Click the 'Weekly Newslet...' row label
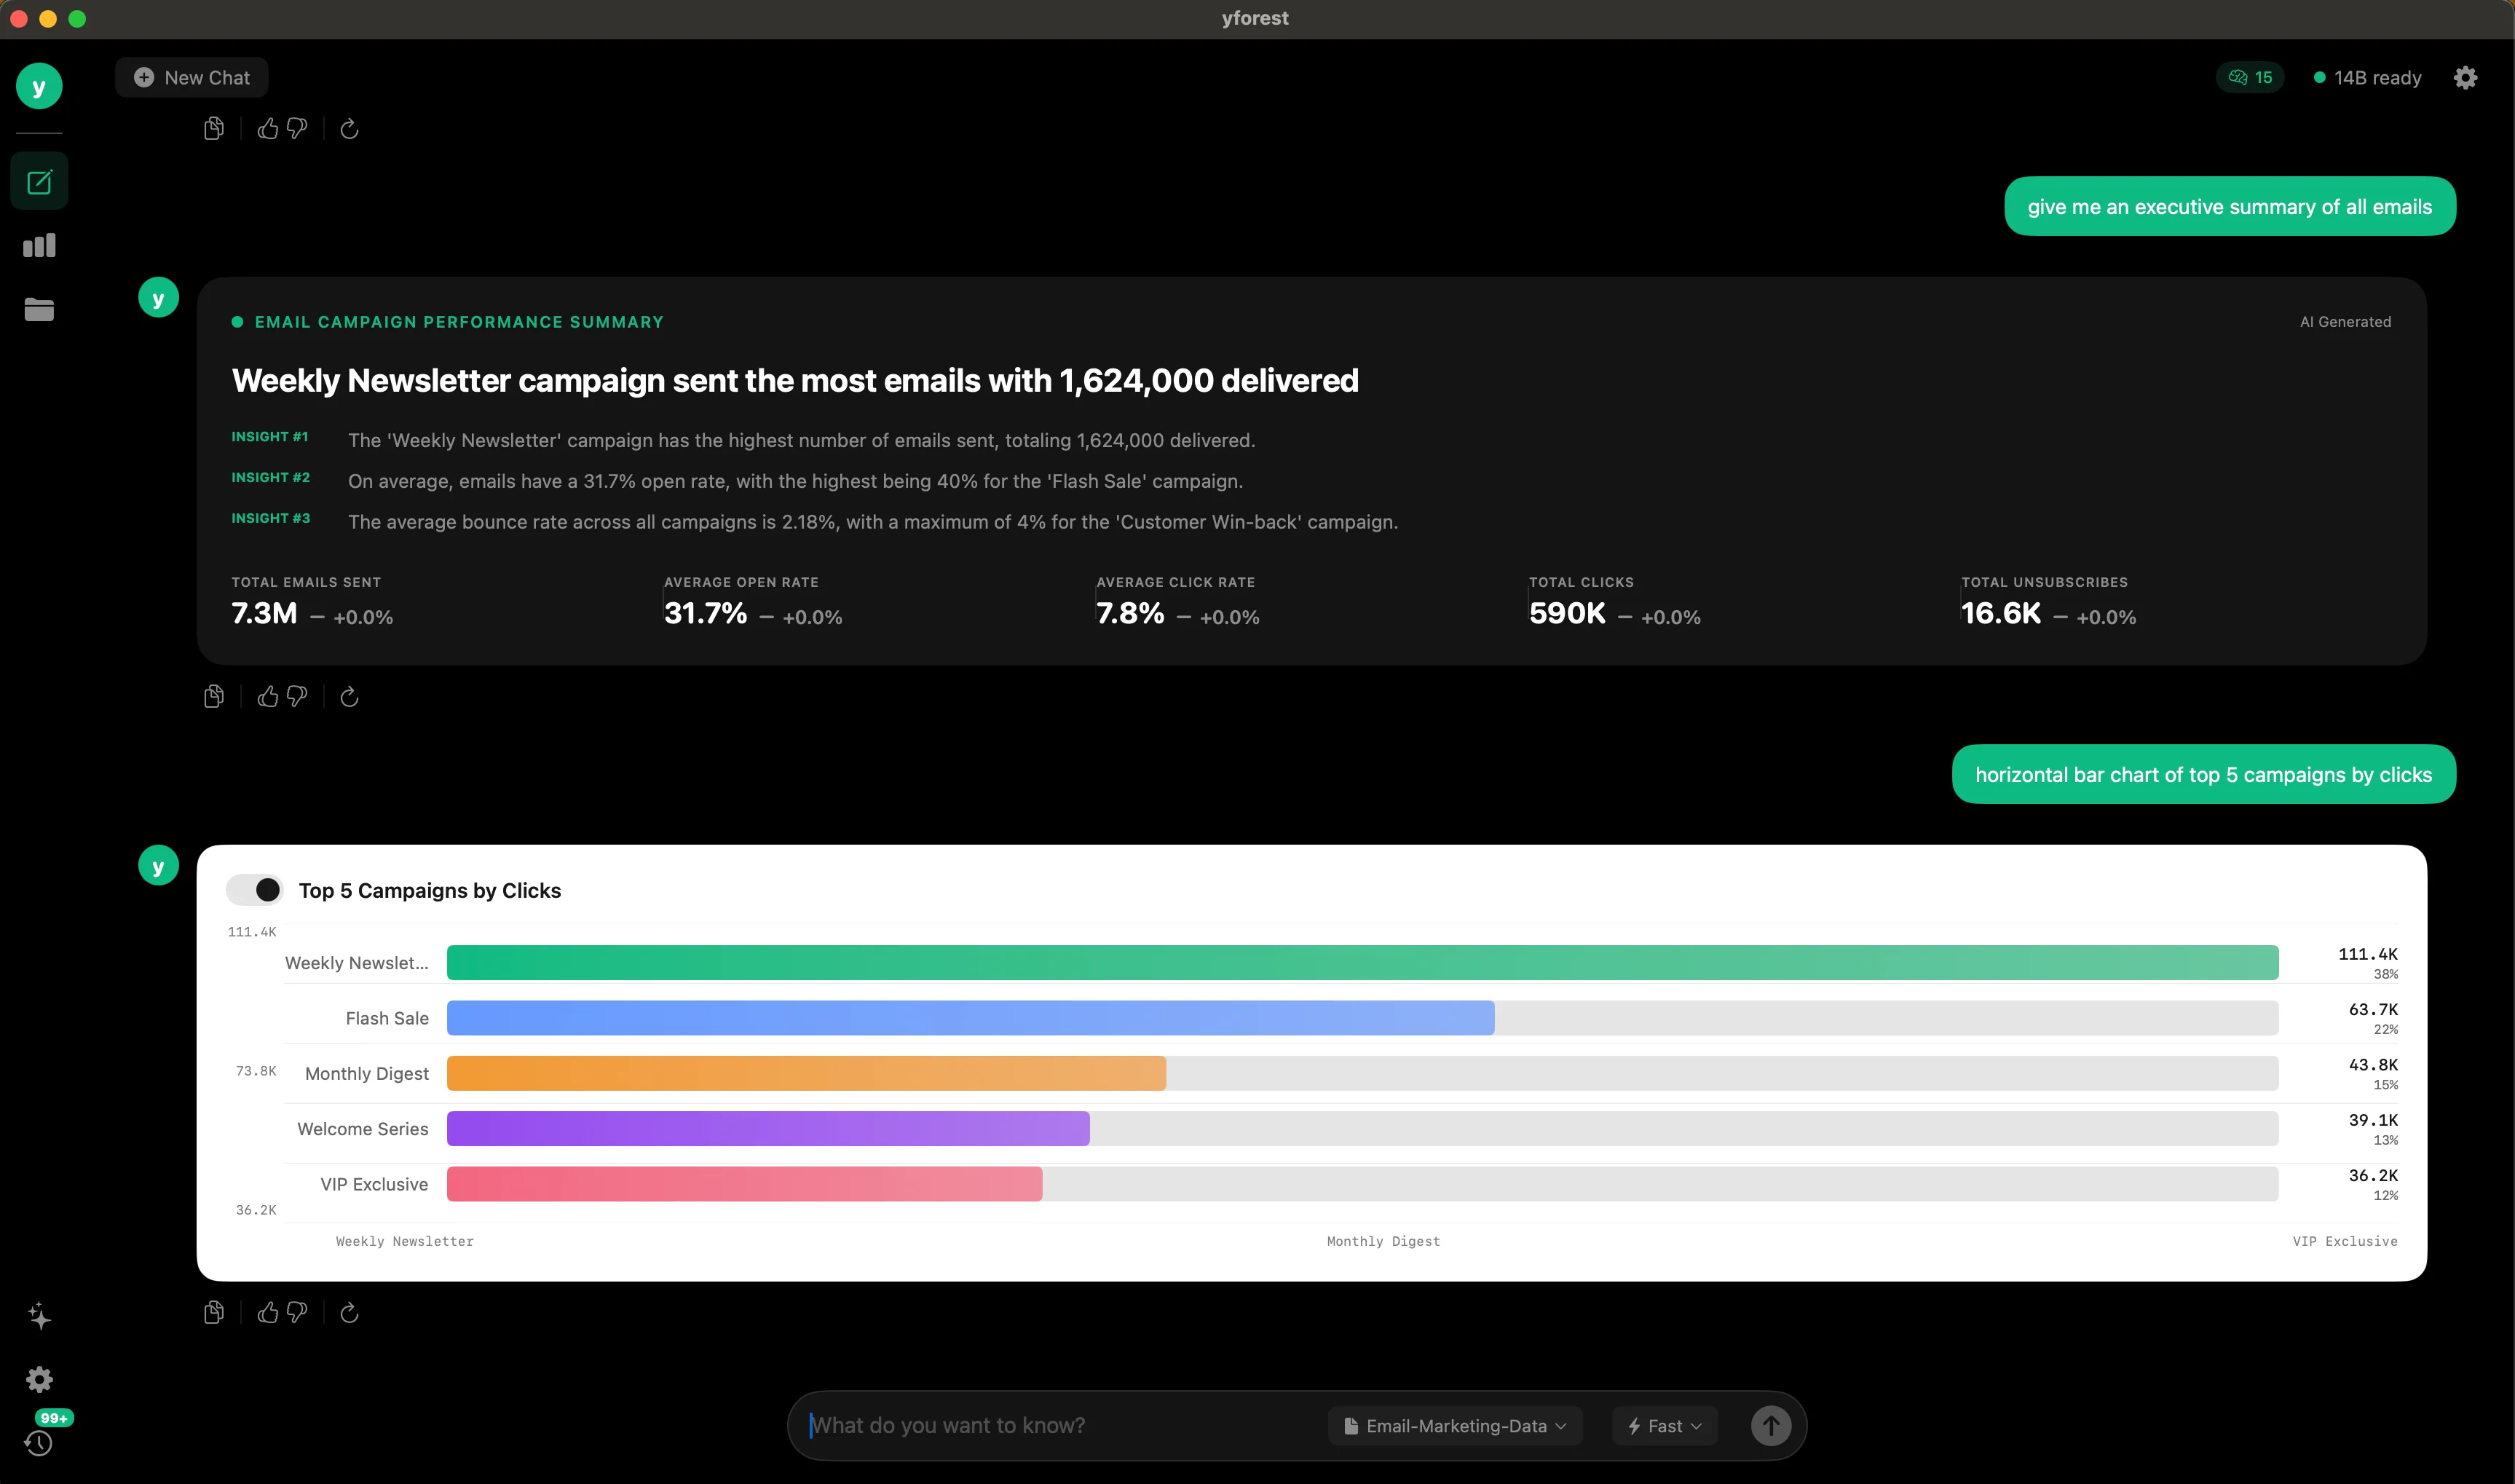Image resolution: width=2515 pixels, height=1484 pixels. [x=356, y=963]
